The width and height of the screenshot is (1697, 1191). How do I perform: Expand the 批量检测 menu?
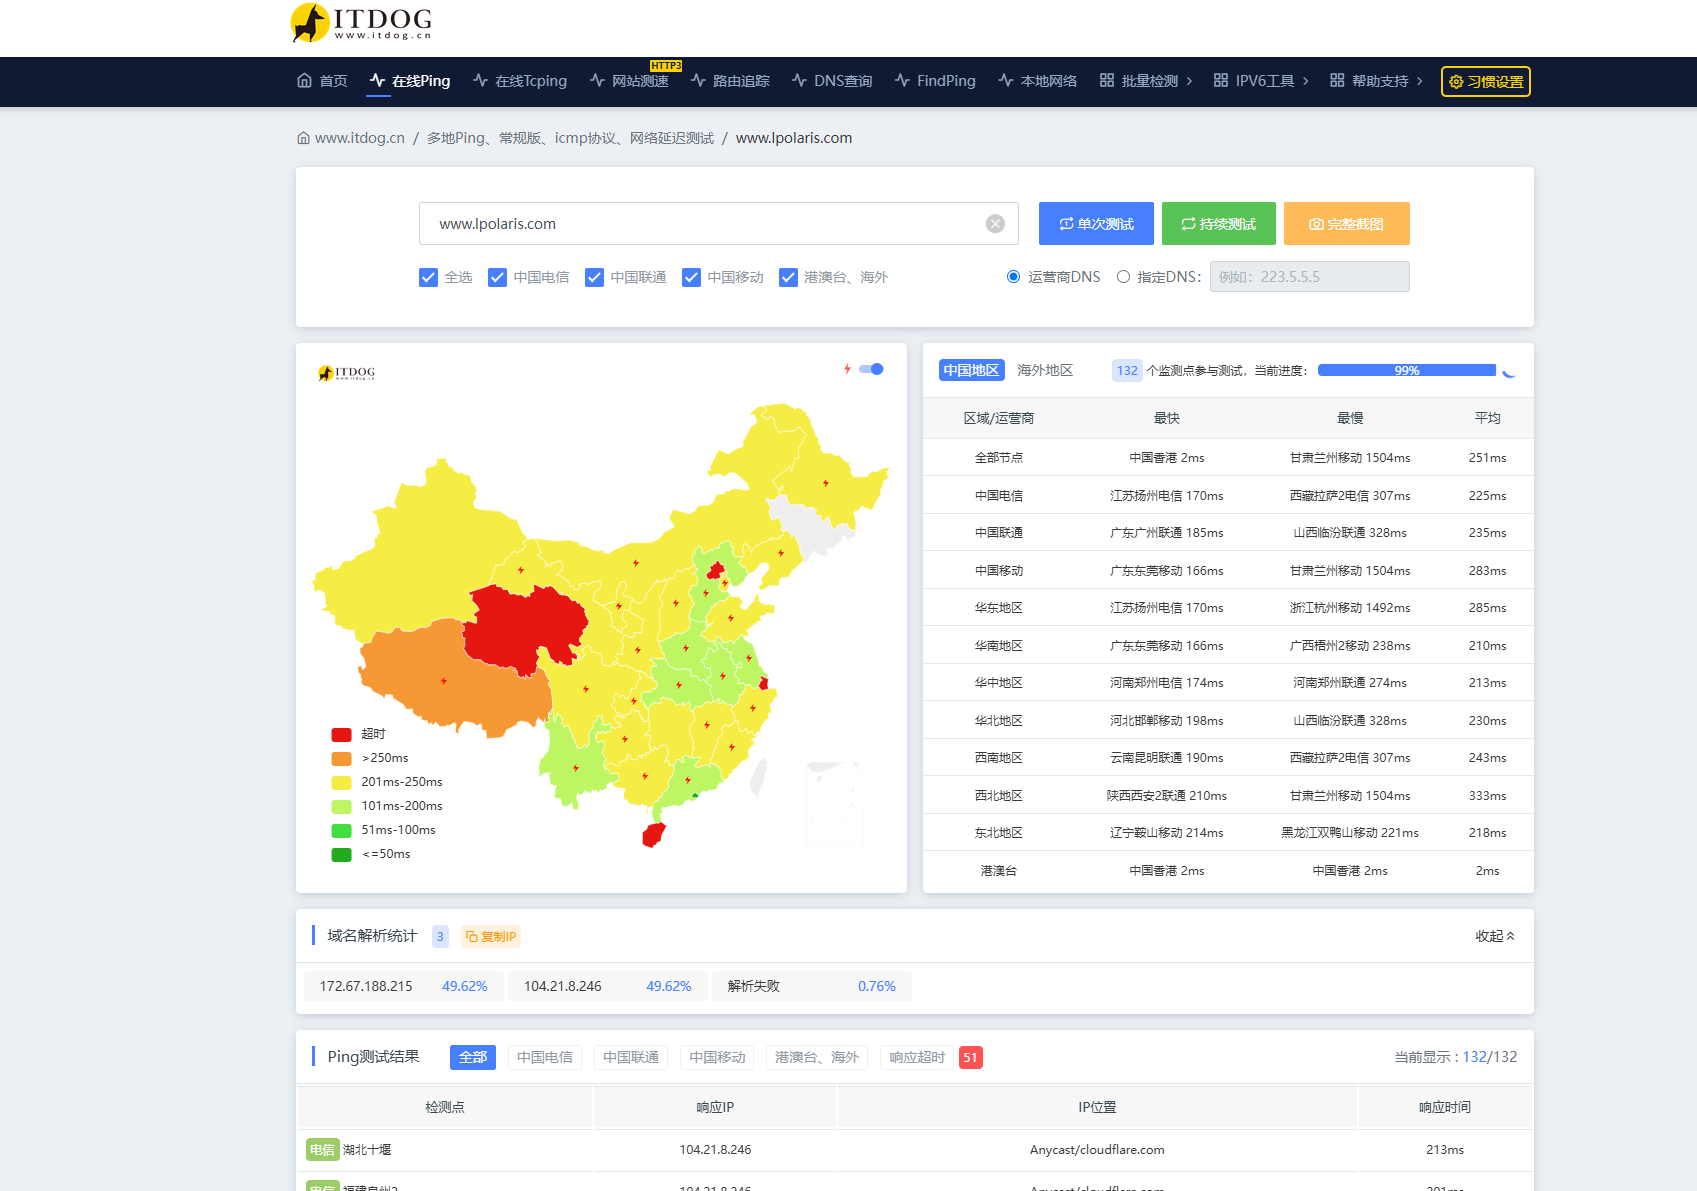click(x=1146, y=81)
